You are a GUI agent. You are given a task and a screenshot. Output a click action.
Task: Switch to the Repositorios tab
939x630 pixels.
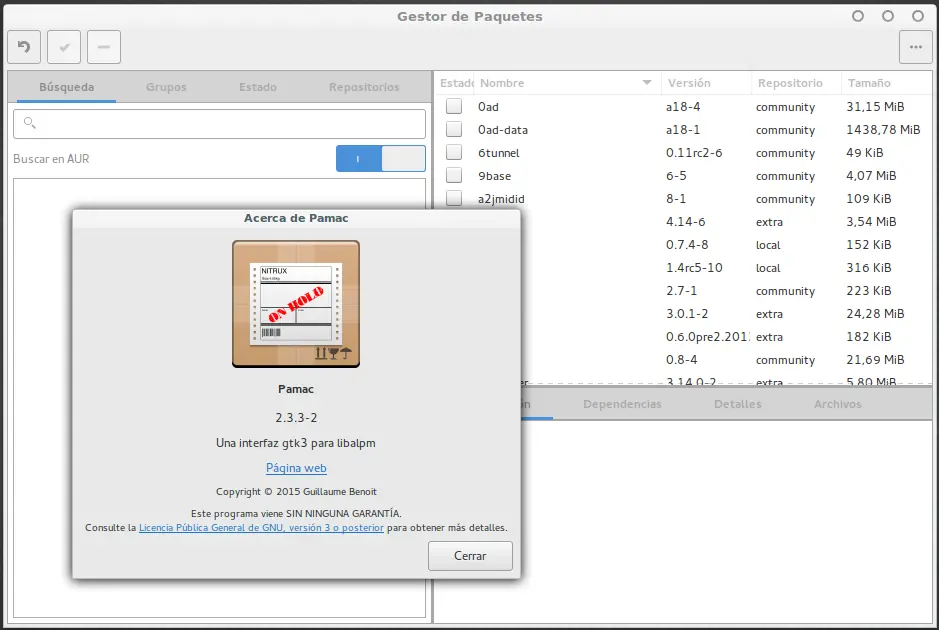pos(364,87)
